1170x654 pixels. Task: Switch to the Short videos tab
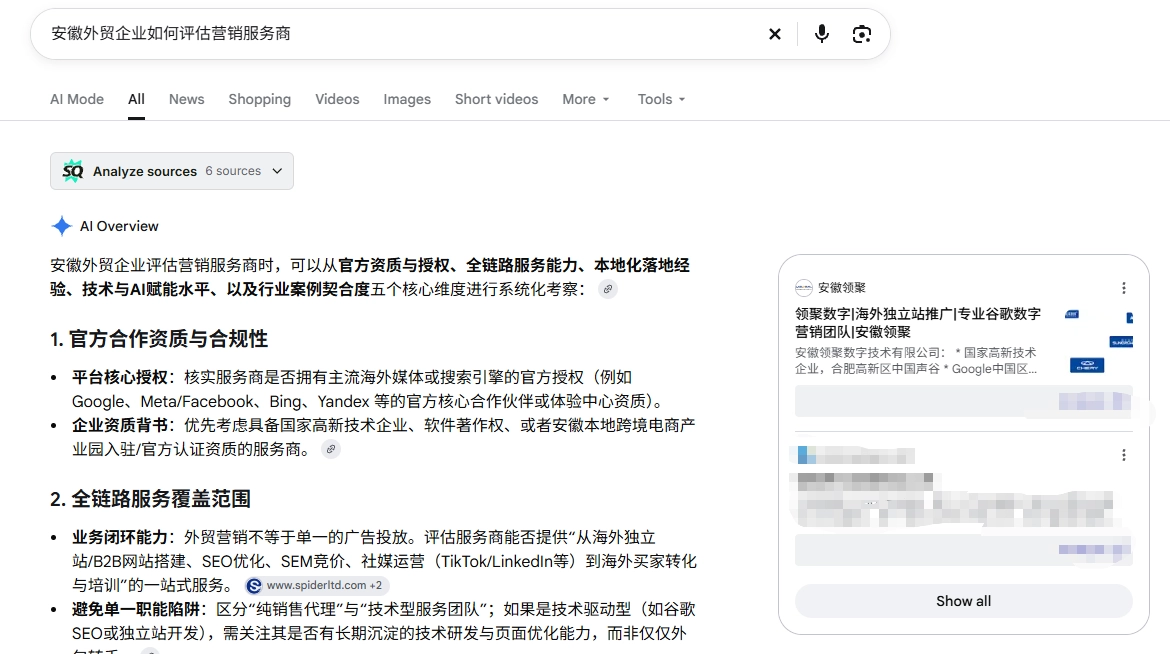pyautogui.click(x=496, y=99)
